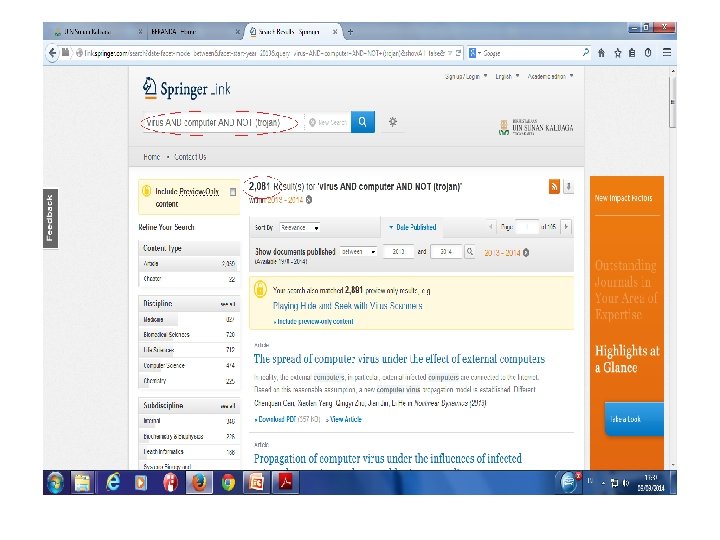Open the Firefox hamburger menu
The image size is (720, 540).
(667, 53)
